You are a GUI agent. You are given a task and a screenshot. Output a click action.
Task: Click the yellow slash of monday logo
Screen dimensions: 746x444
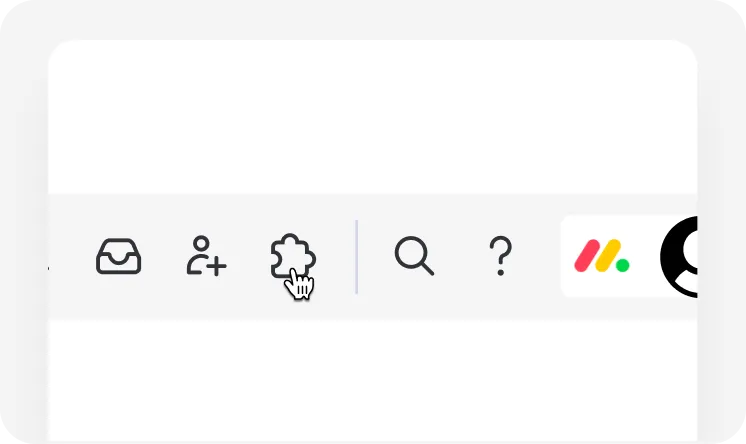point(608,256)
